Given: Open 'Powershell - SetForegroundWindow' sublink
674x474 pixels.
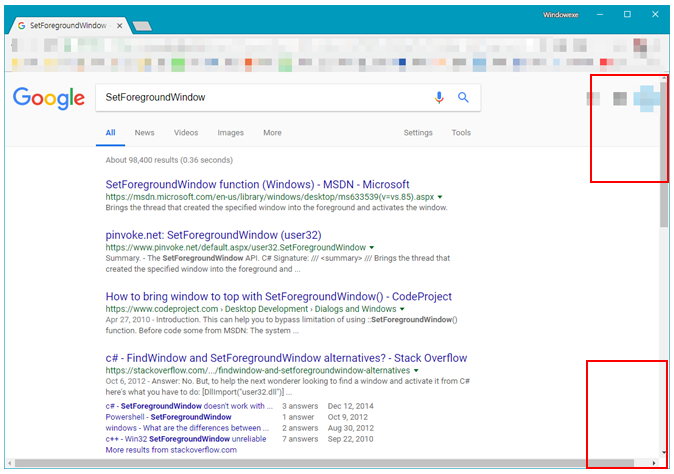Looking at the screenshot, I should tap(168, 417).
